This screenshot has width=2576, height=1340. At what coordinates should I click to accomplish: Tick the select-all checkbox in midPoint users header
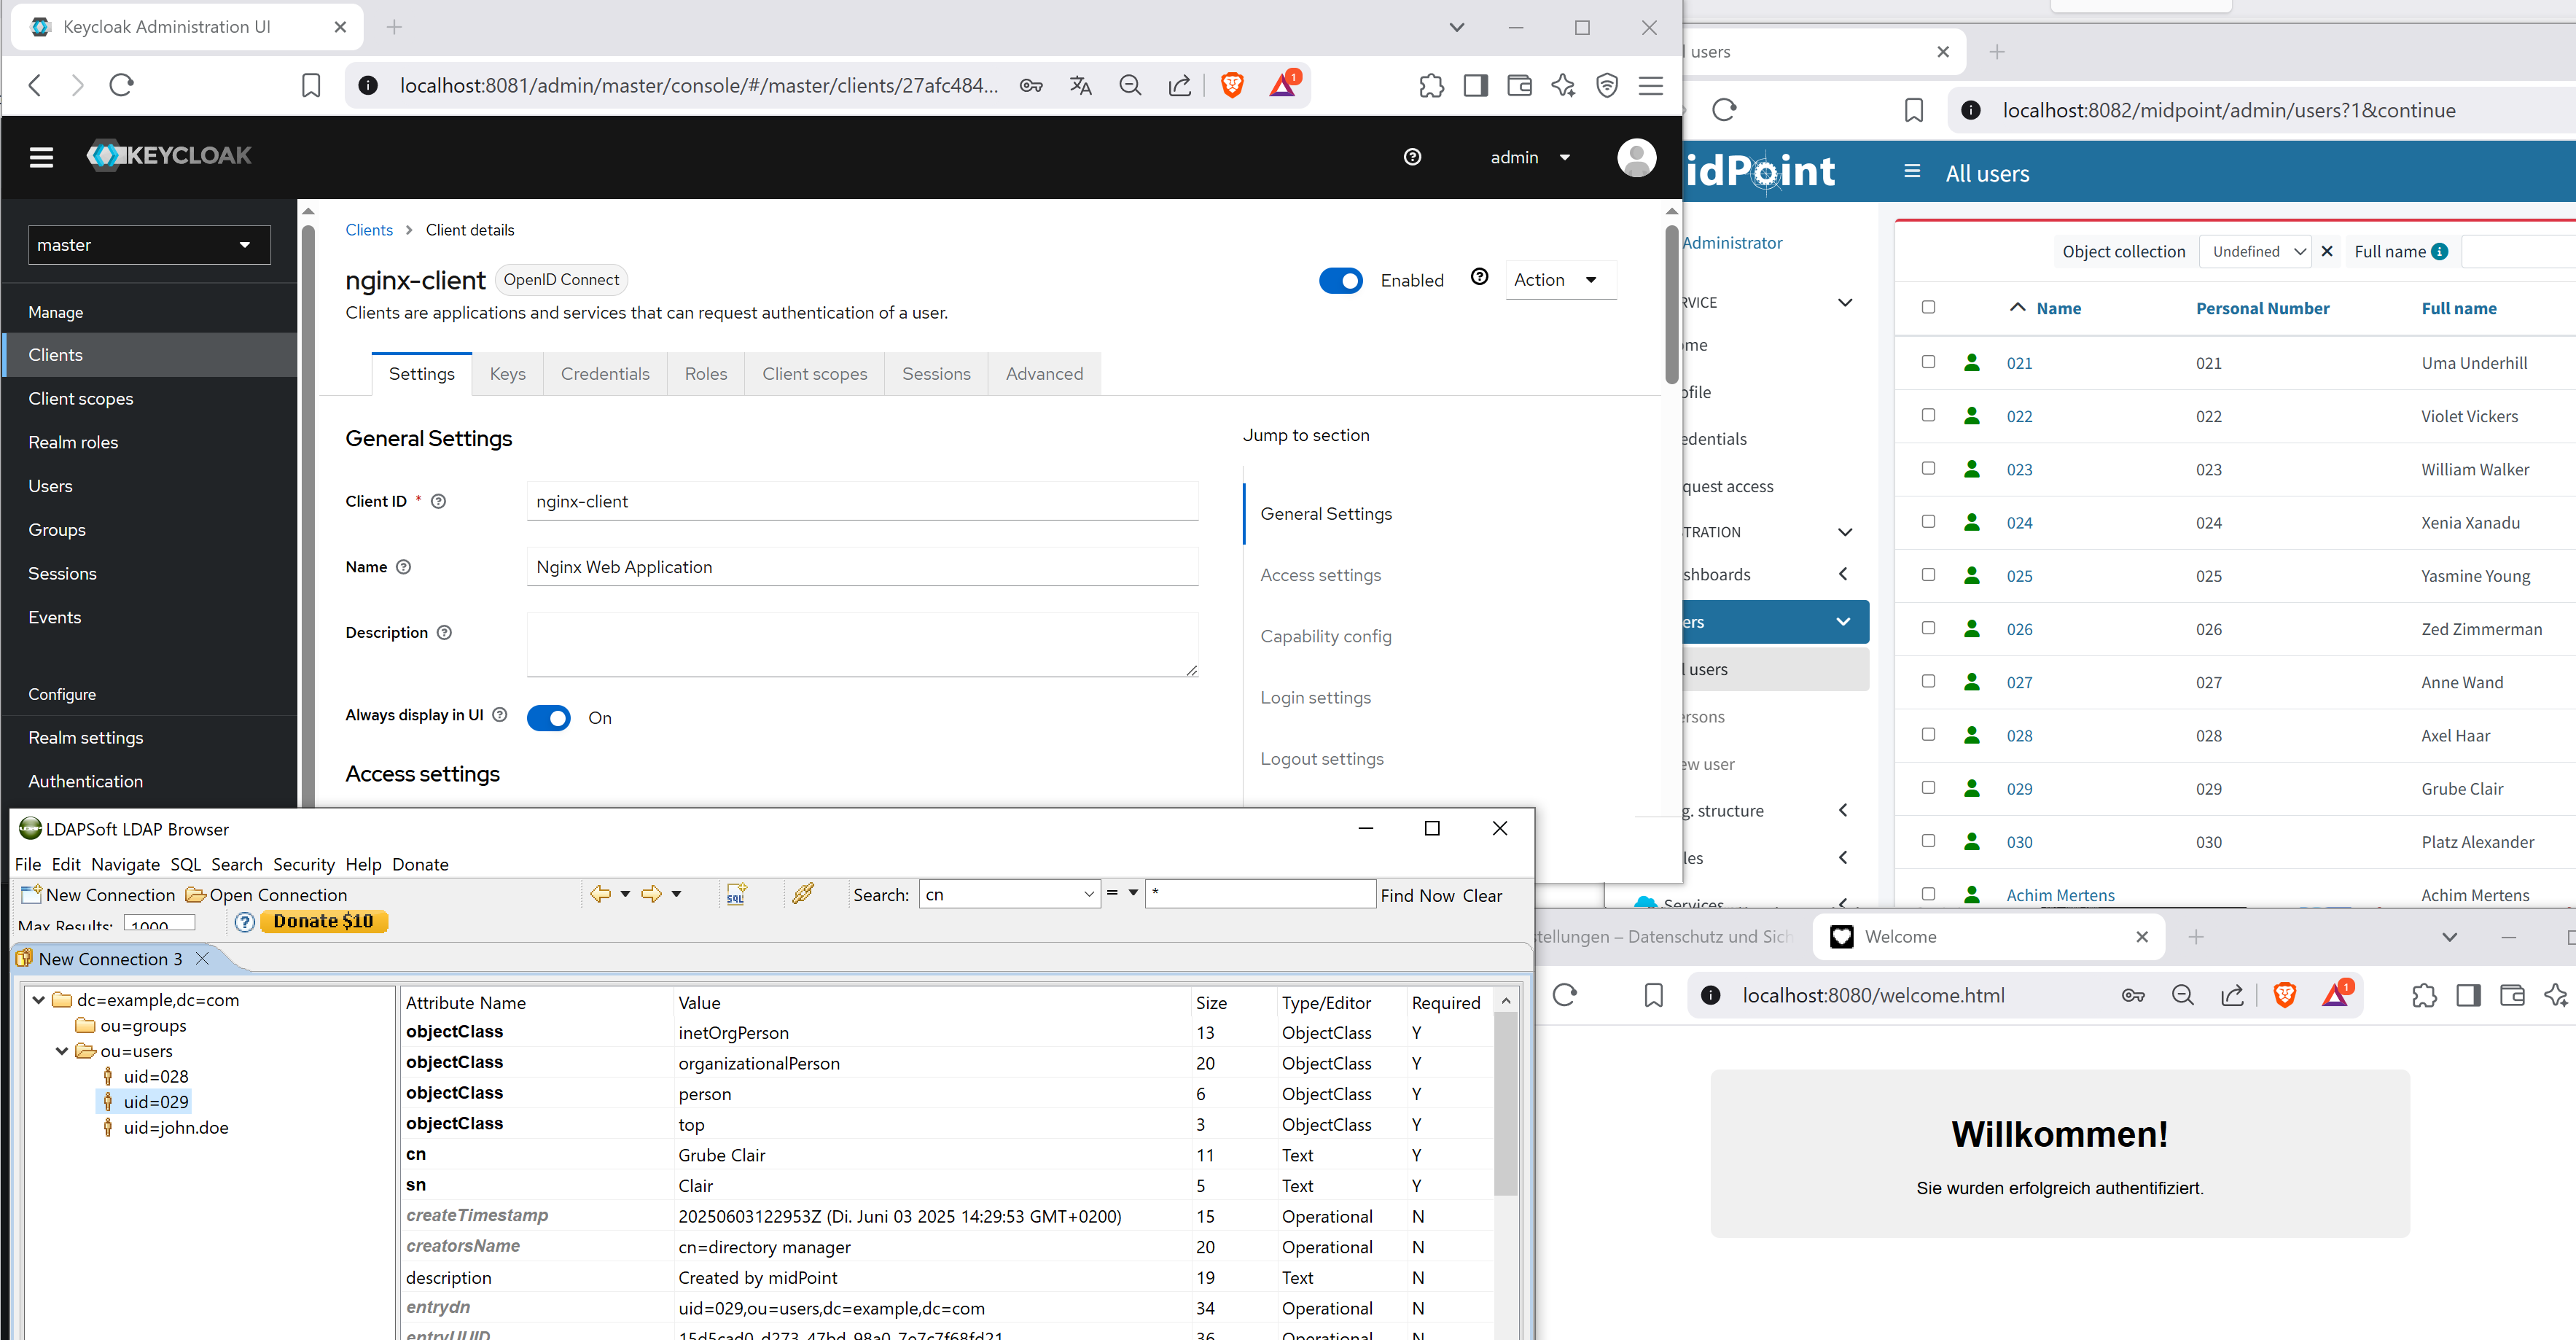[x=1928, y=308]
